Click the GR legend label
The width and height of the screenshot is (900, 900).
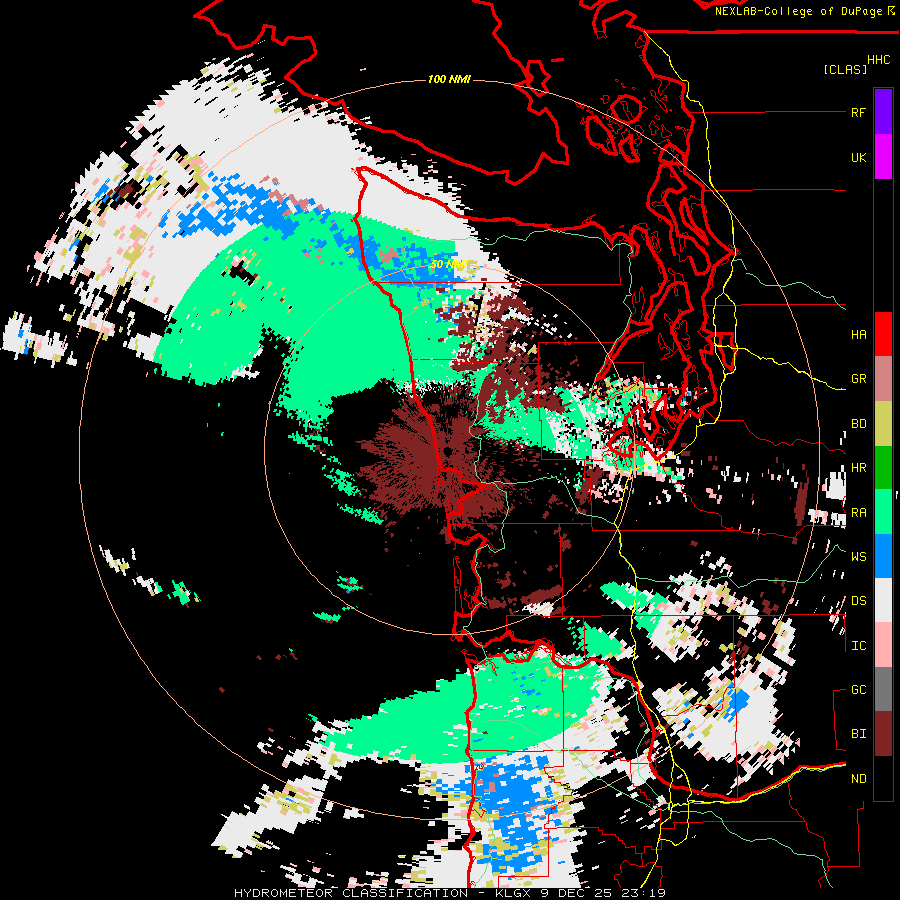tap(858, 379)
